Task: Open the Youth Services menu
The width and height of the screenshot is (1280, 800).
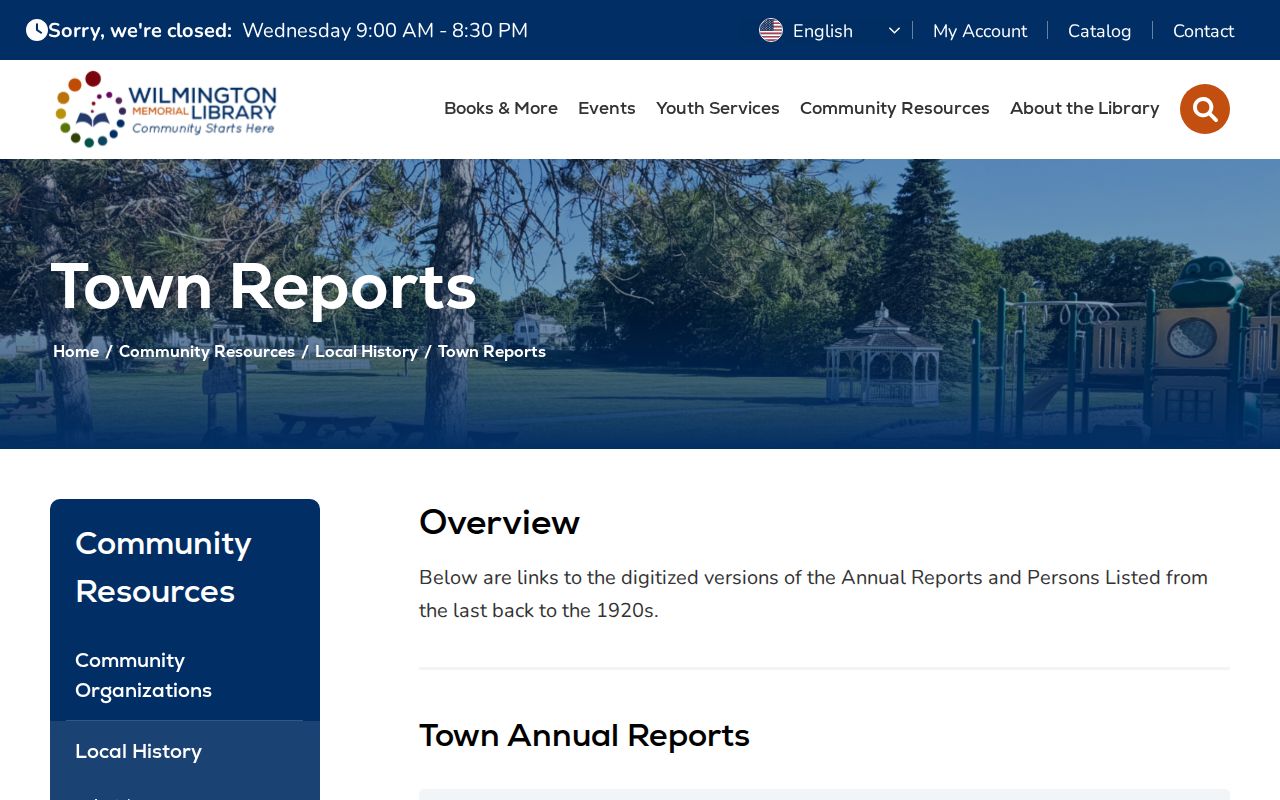Action: (718, 108)
